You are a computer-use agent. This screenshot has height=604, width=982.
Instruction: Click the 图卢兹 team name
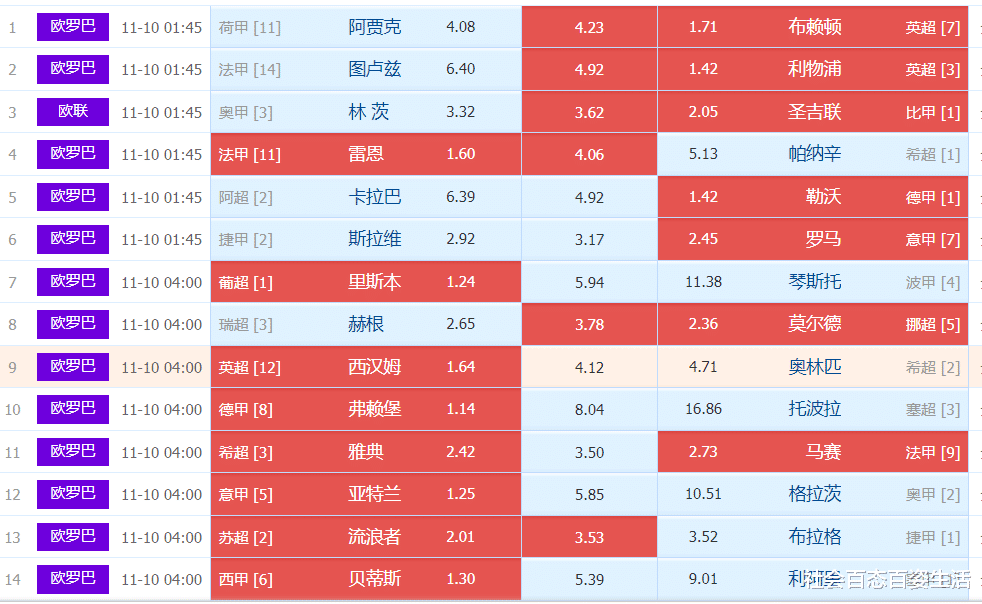pyautogui.click(x=374, y=69)
